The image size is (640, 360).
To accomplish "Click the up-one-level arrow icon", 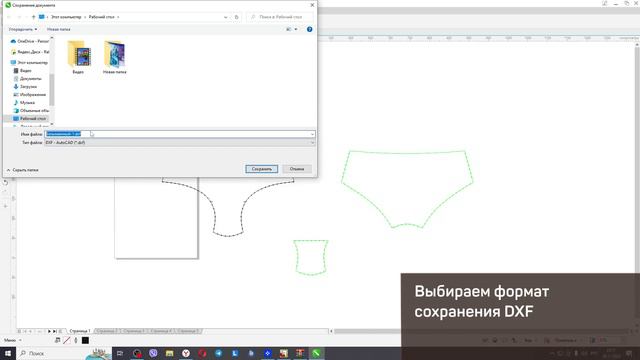I will coord(33,17).
